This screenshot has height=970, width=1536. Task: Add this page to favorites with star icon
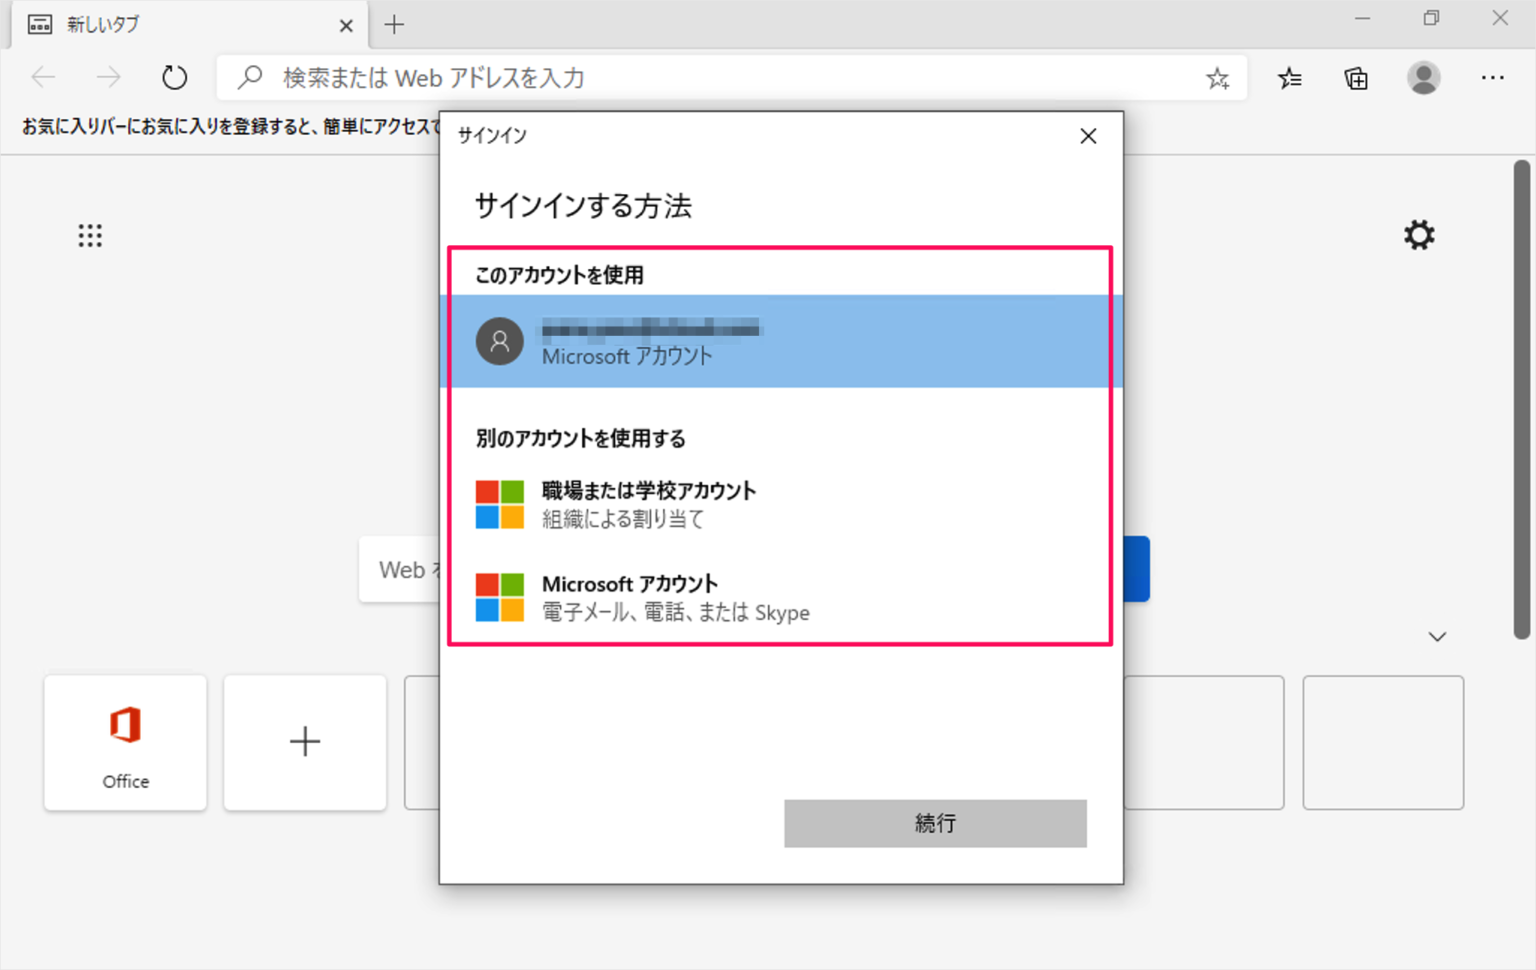[1218, 77]
